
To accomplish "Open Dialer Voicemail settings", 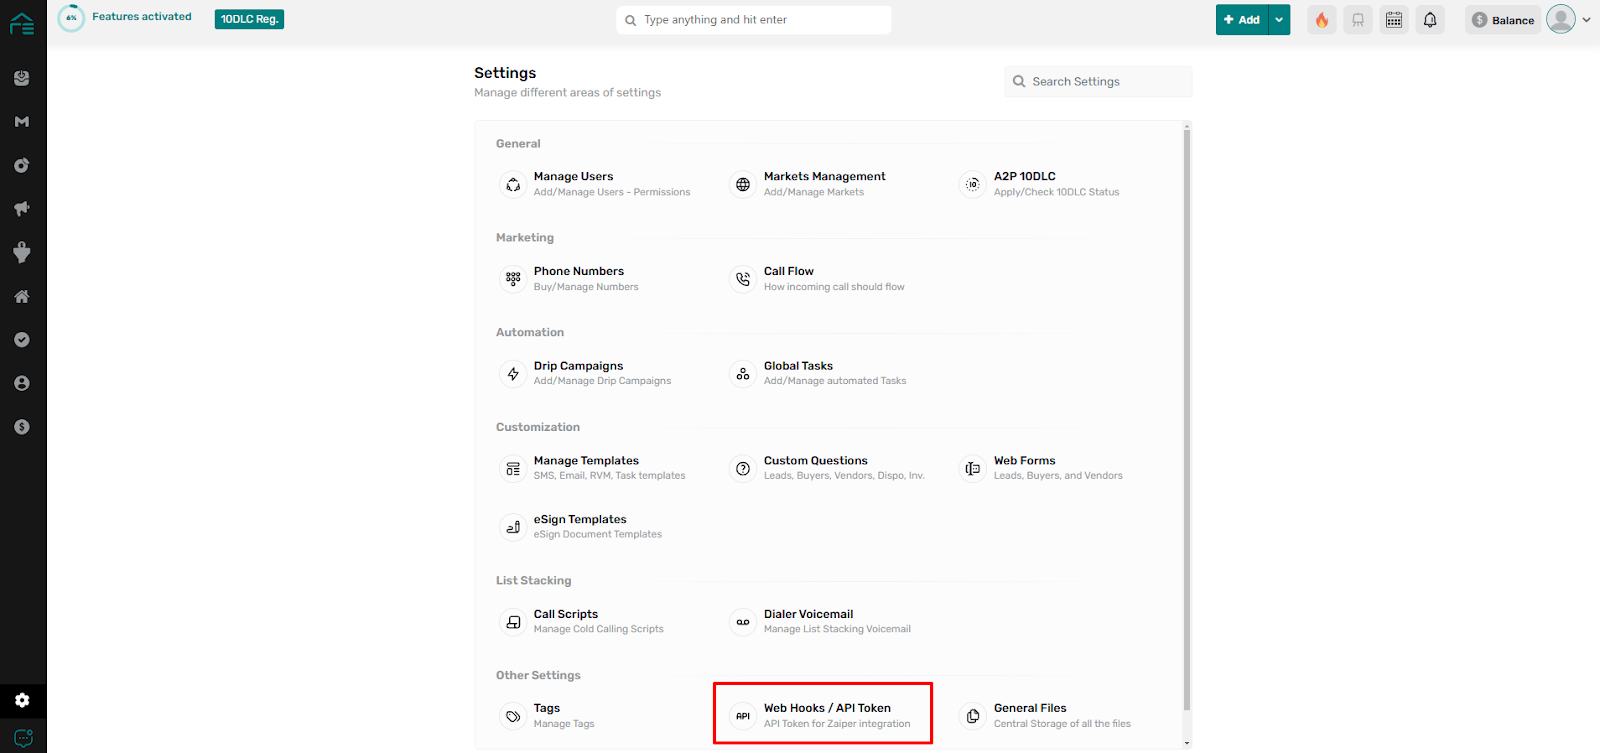I will click(x=821, y=622).
